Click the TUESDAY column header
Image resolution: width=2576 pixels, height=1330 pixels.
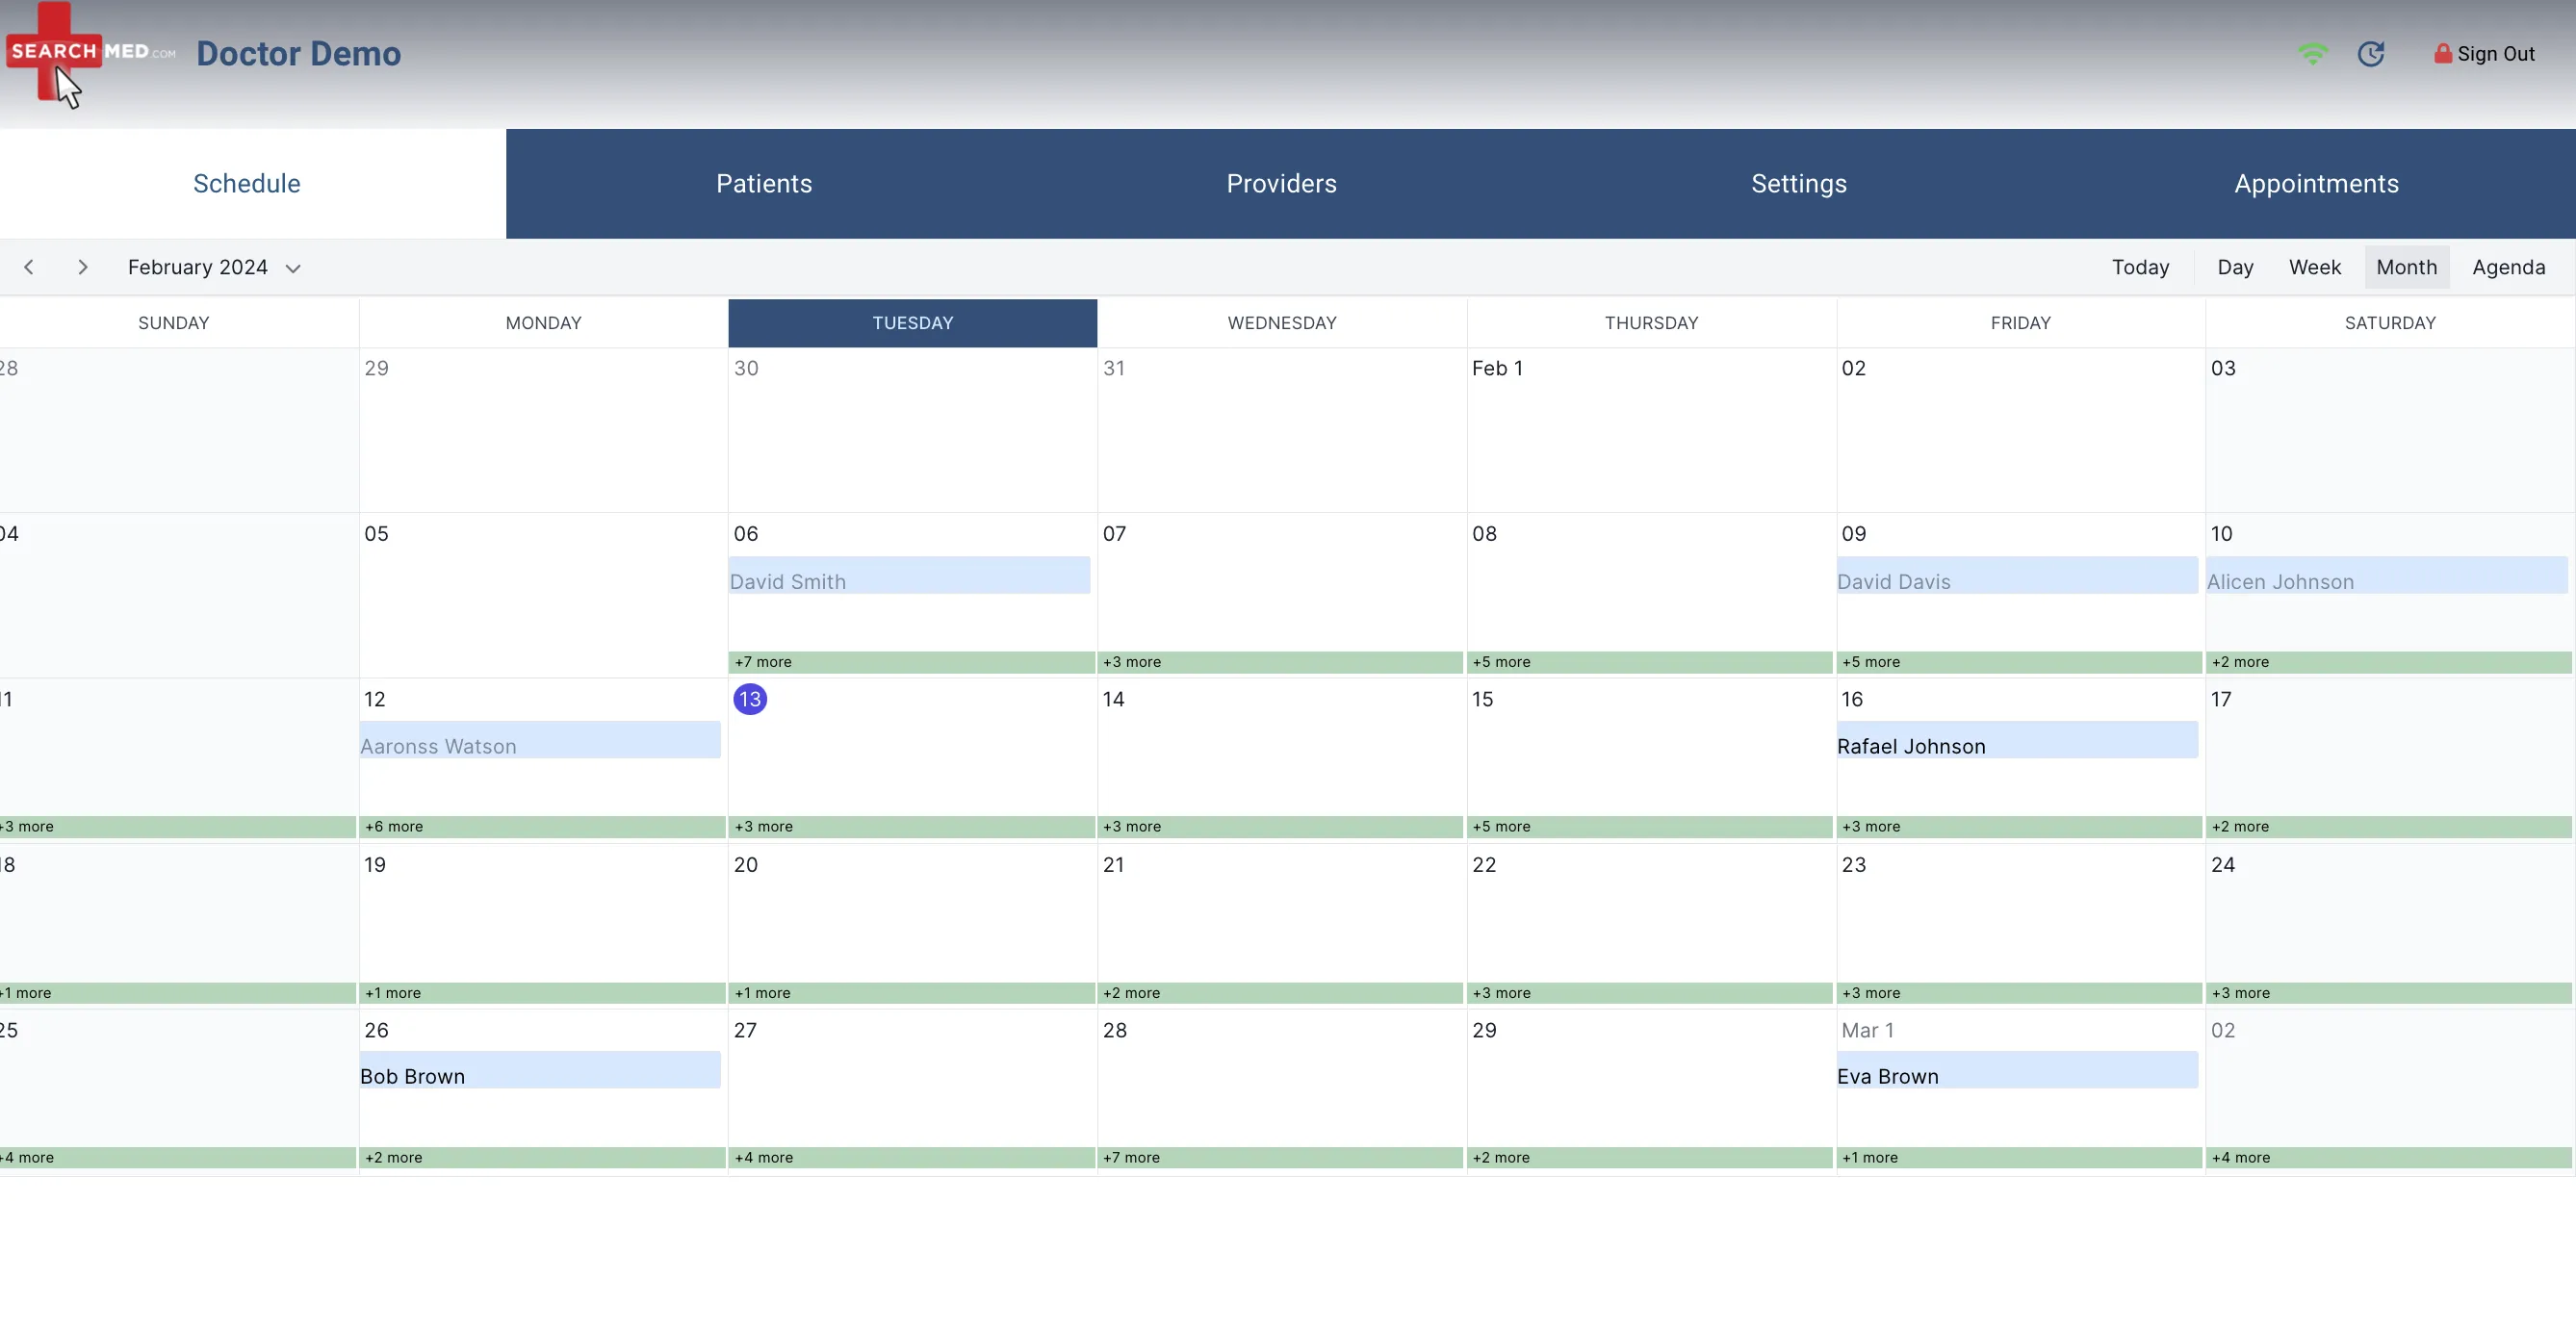coord(912,323)
